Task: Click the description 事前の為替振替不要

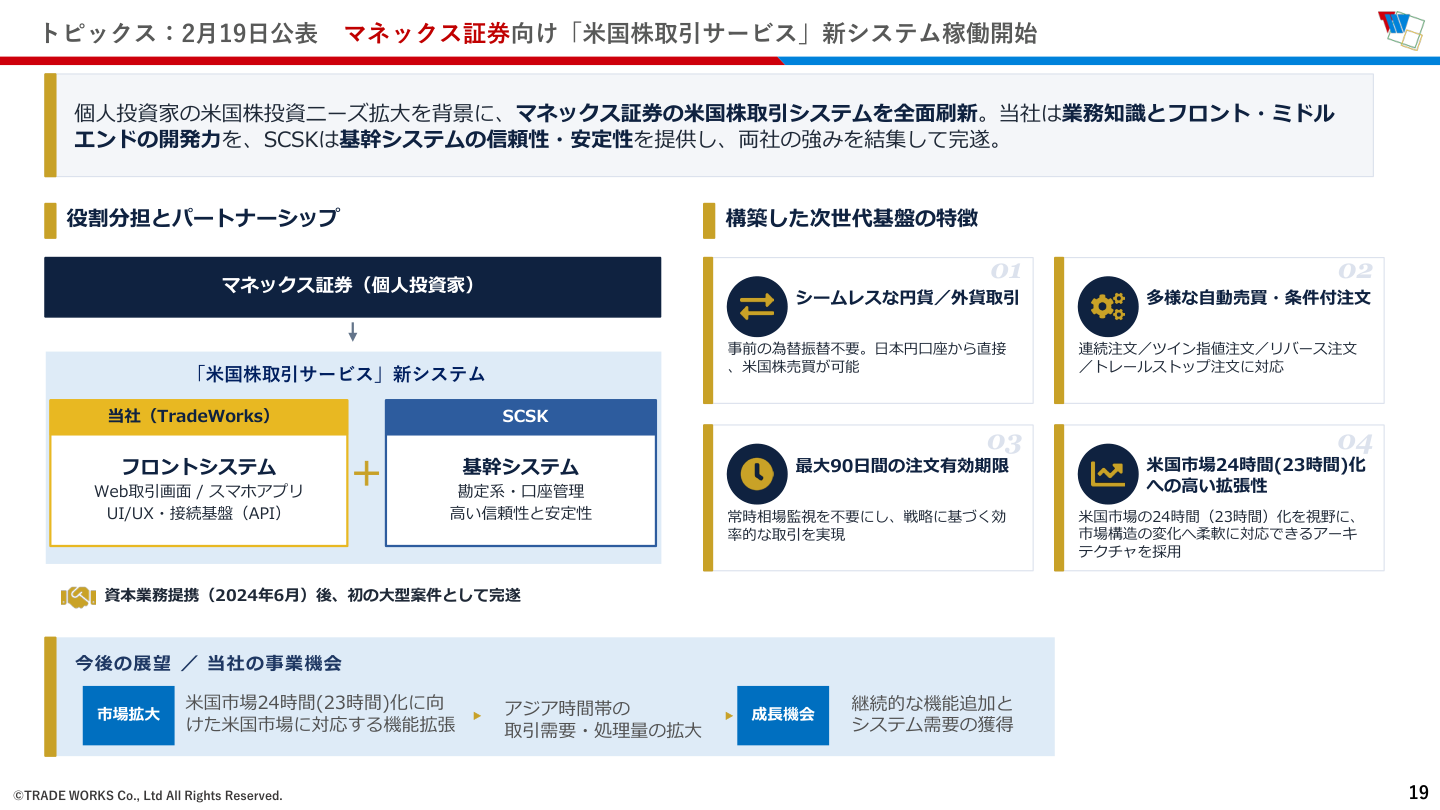Action: [x=867, y=358]
